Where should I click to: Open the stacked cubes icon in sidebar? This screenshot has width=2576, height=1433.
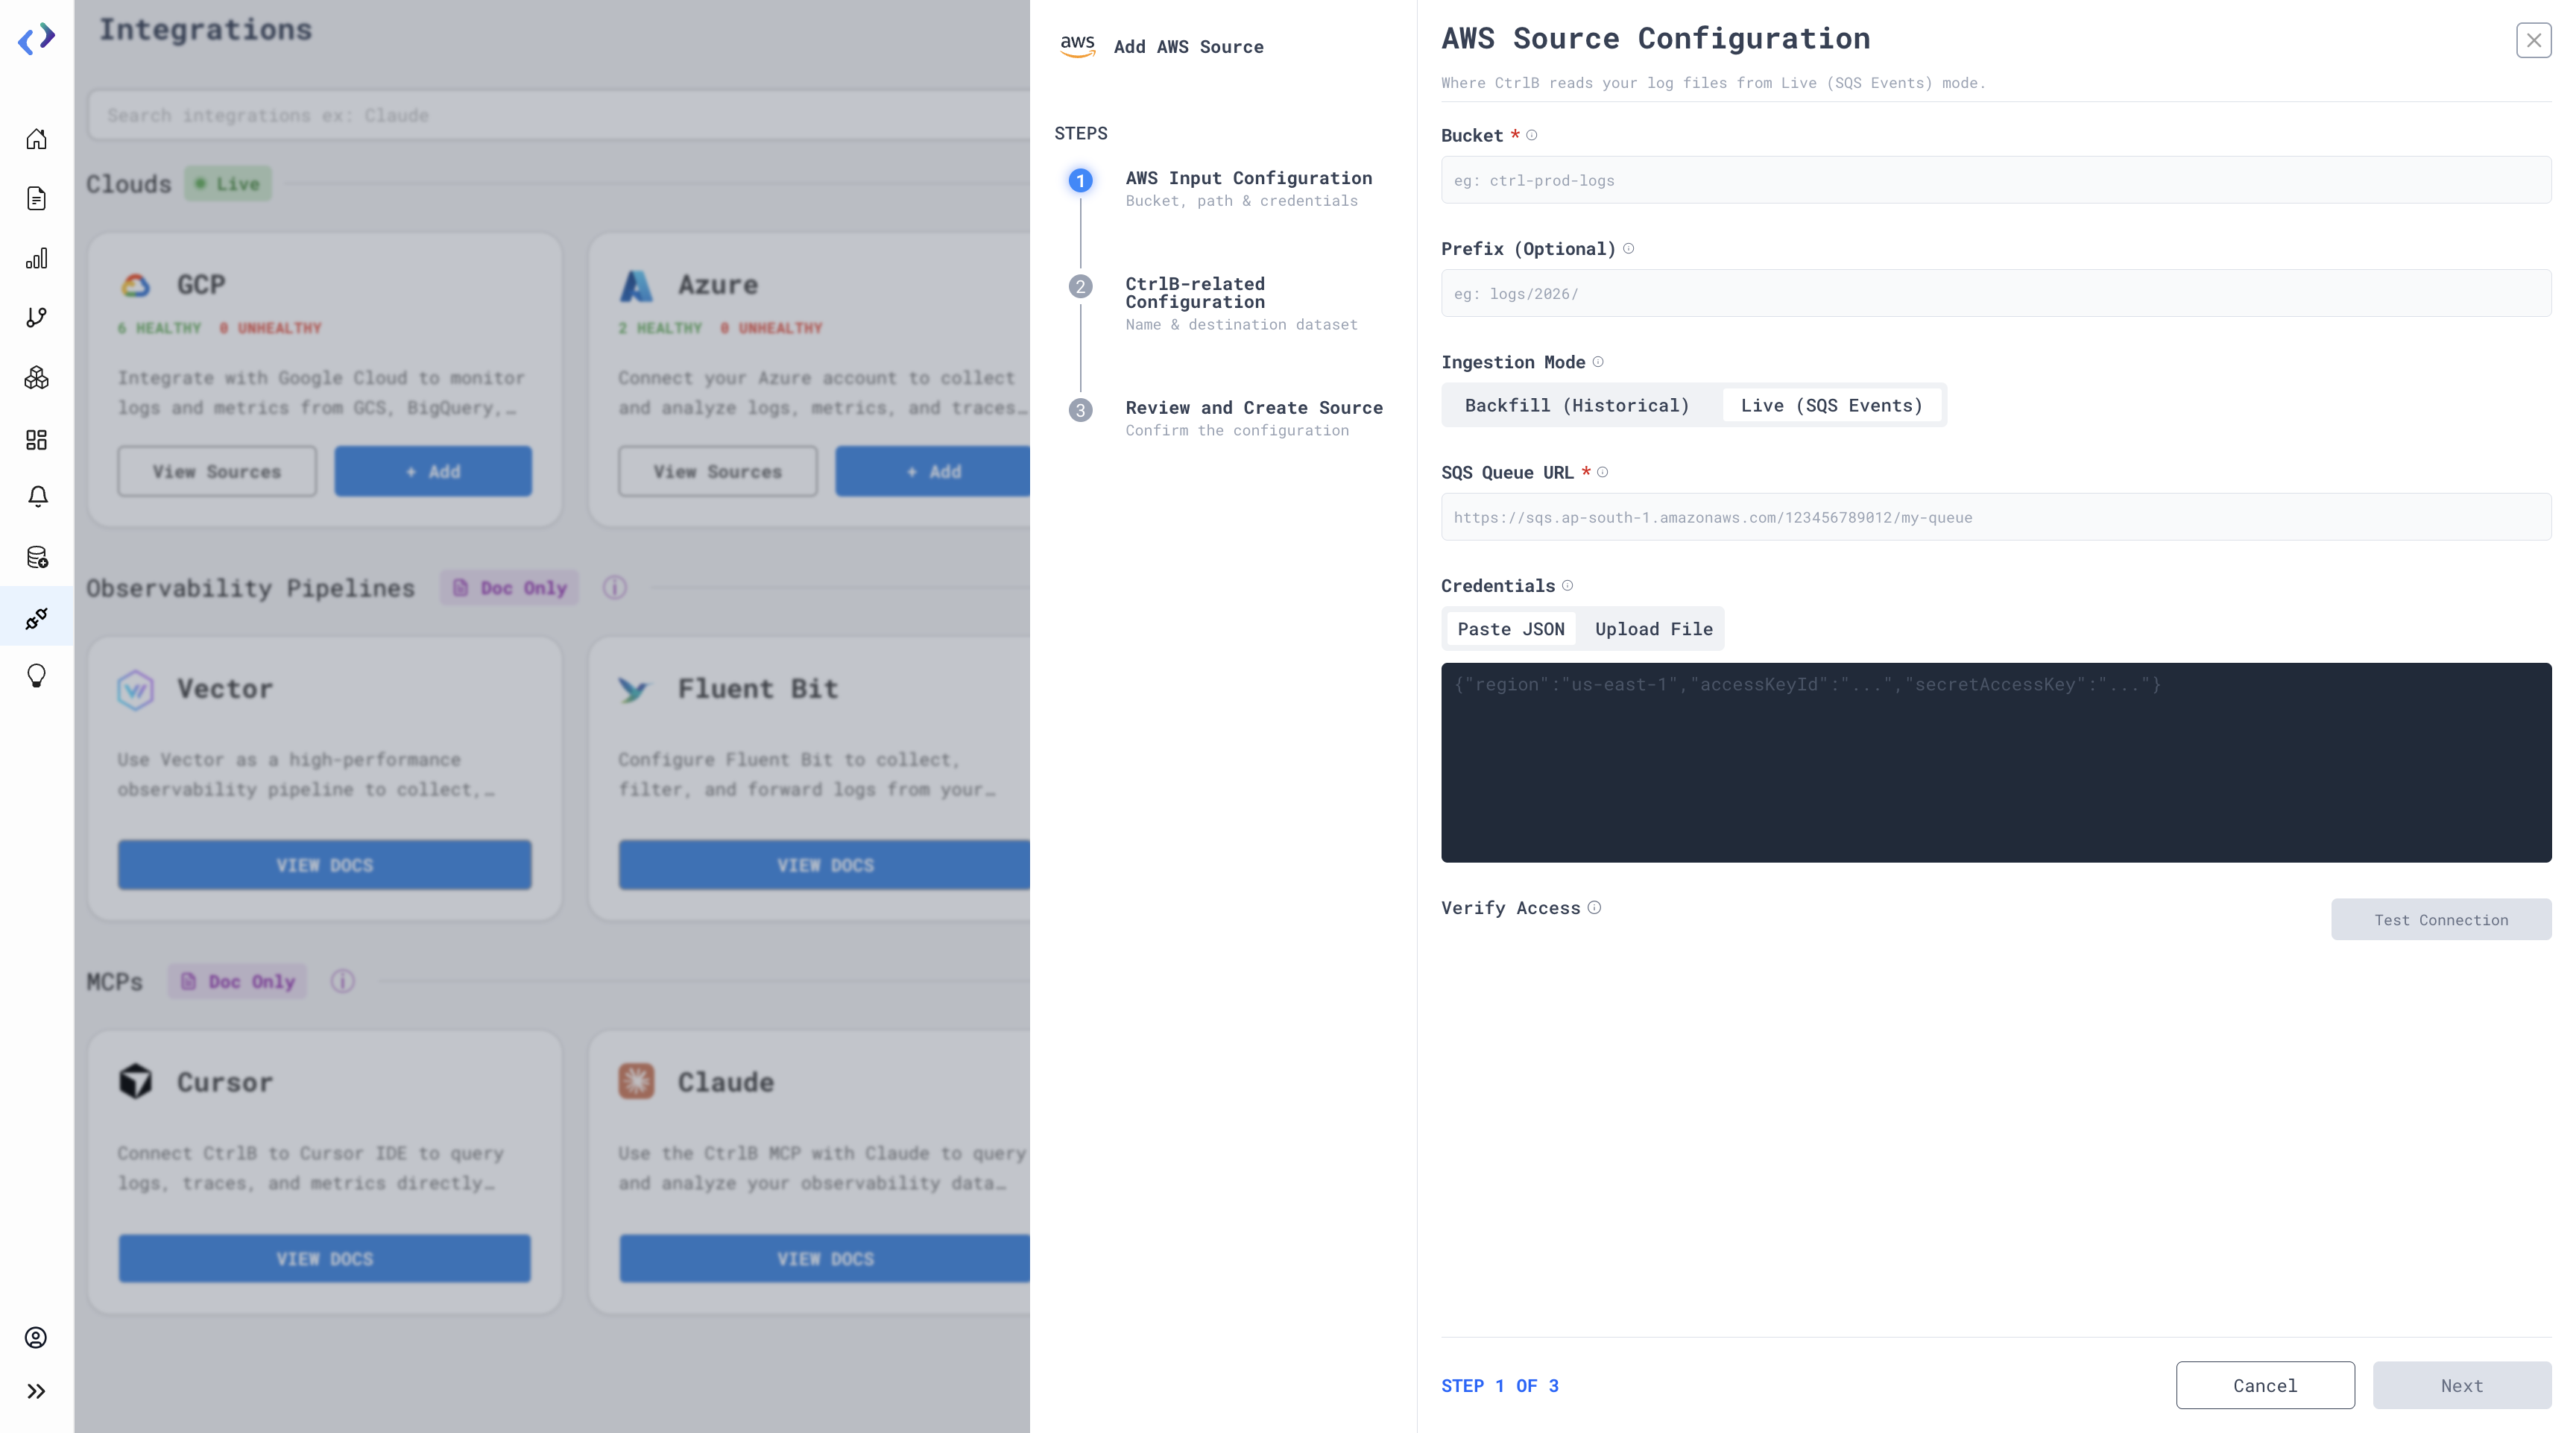36,378
